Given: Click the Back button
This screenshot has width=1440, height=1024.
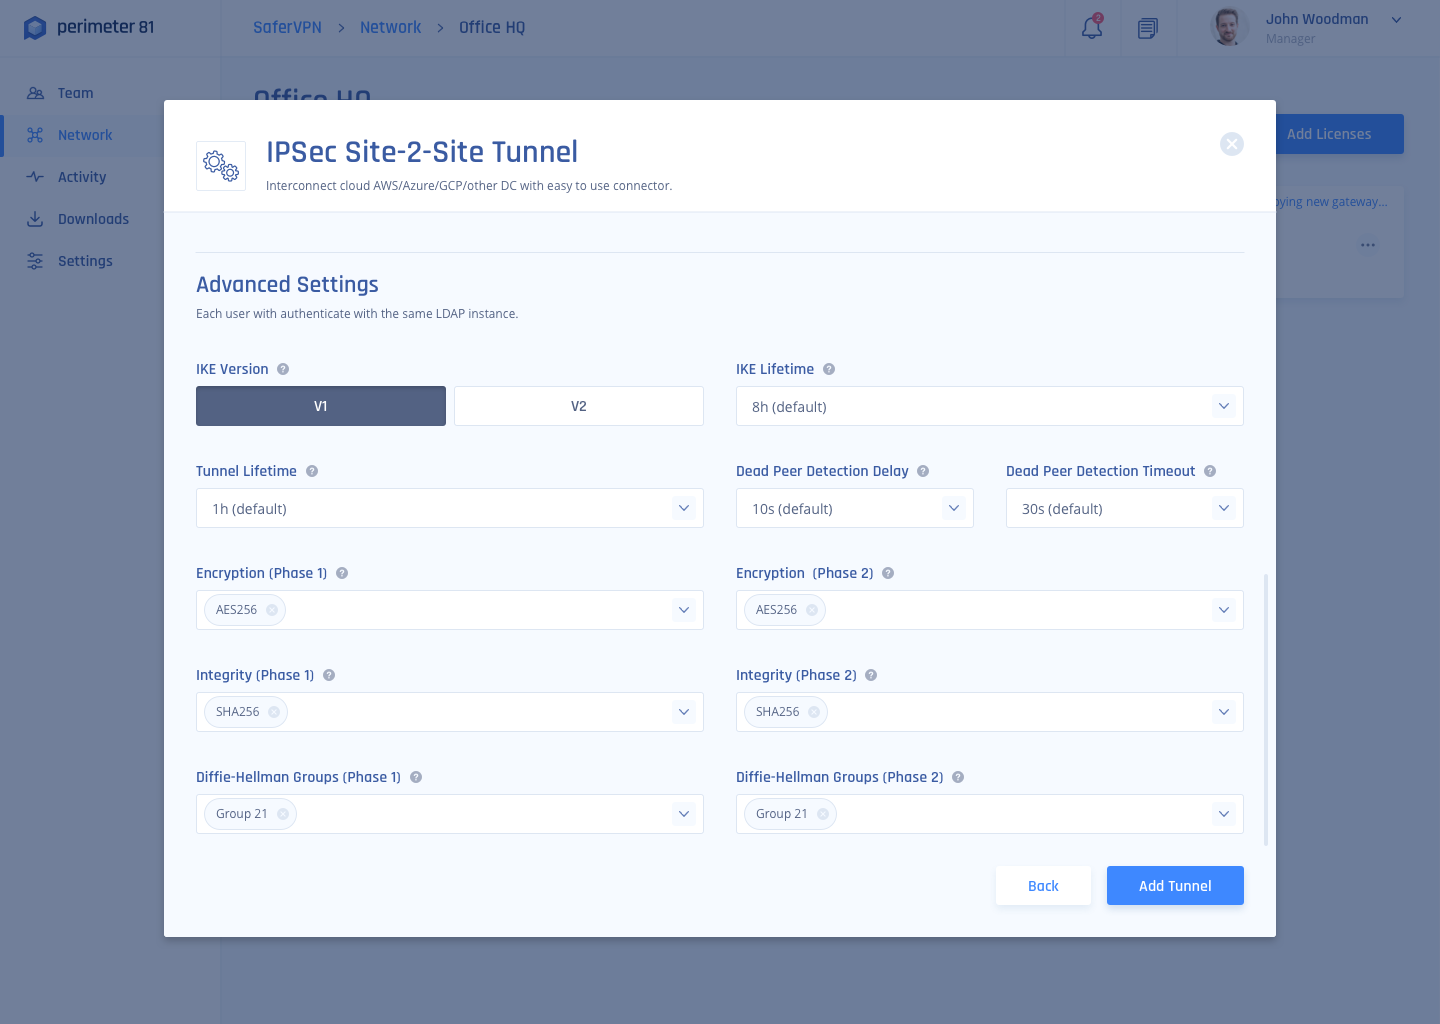Looking at the screenshot, I should tap(1043, 886).
